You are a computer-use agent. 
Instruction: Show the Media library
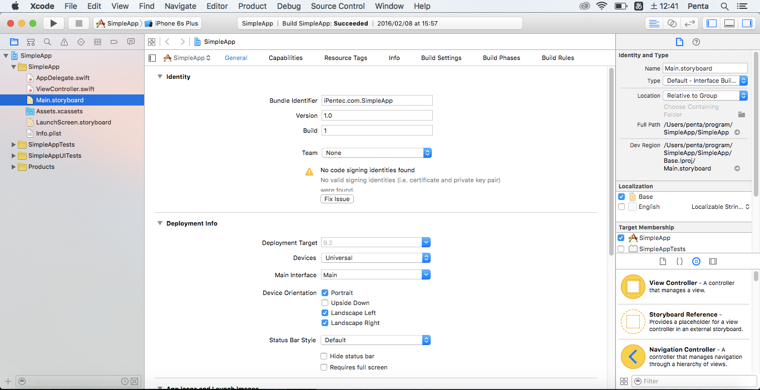coord(712,262)
